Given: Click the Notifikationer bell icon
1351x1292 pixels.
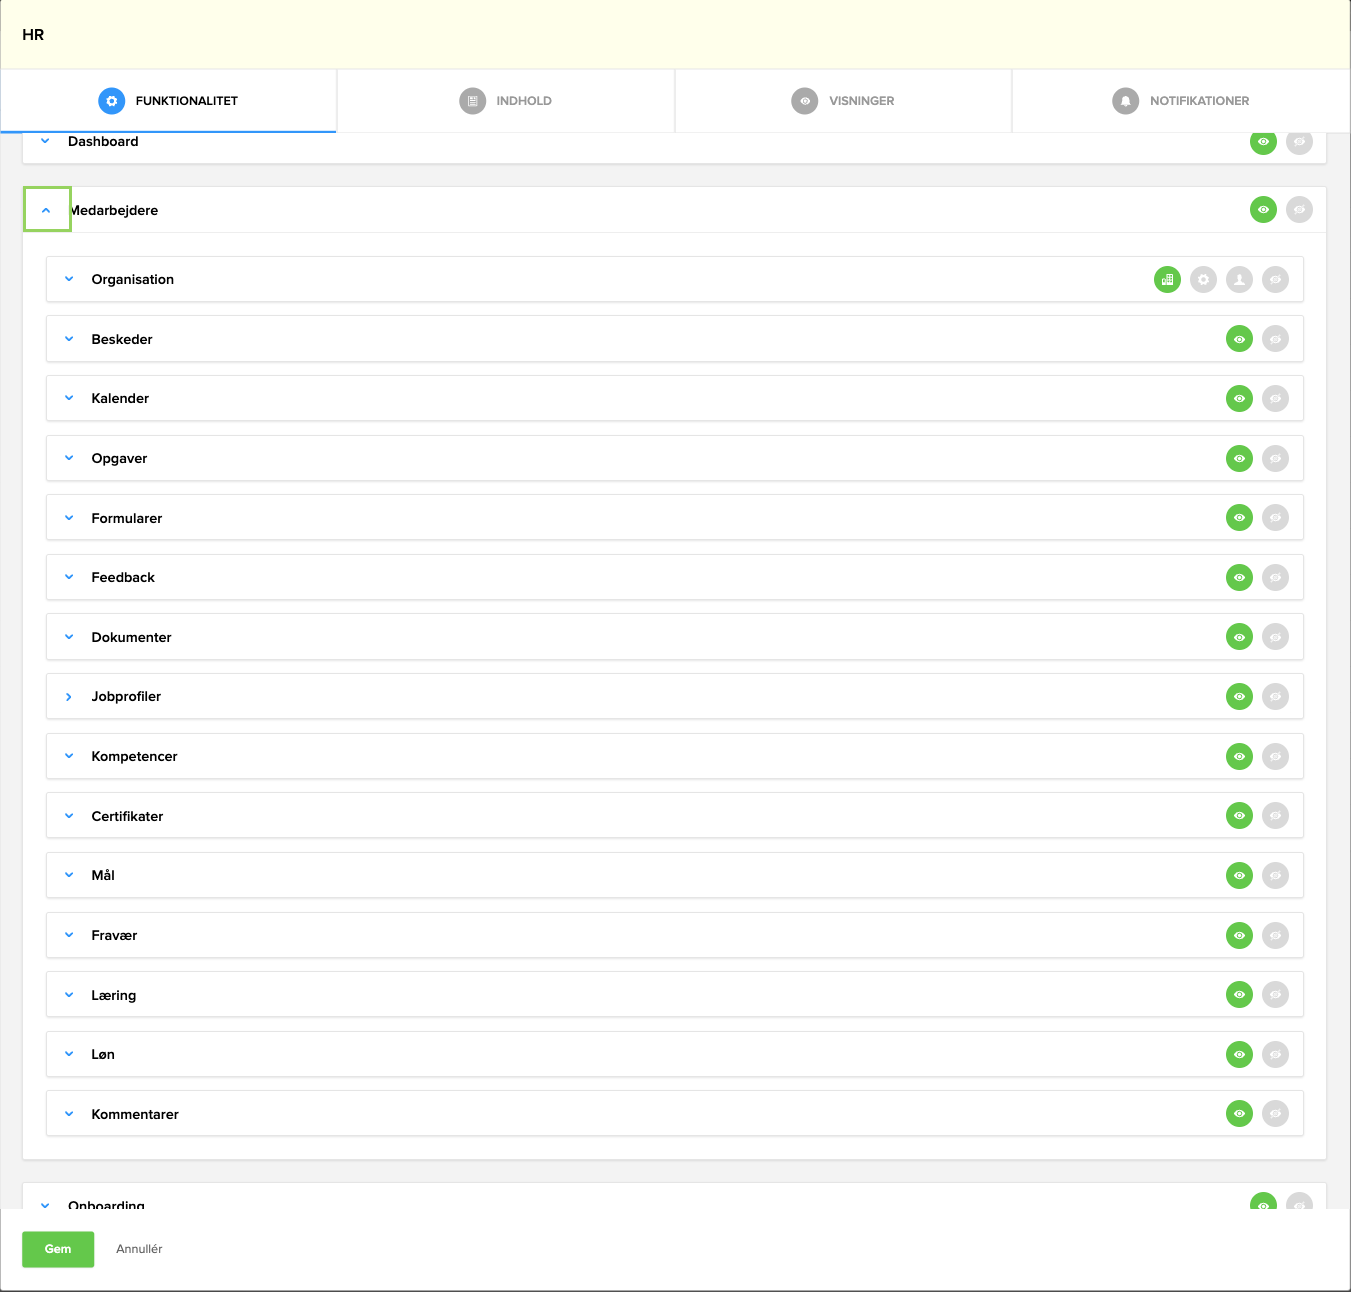Looking at the screenshot, I should coord(1125,100).
